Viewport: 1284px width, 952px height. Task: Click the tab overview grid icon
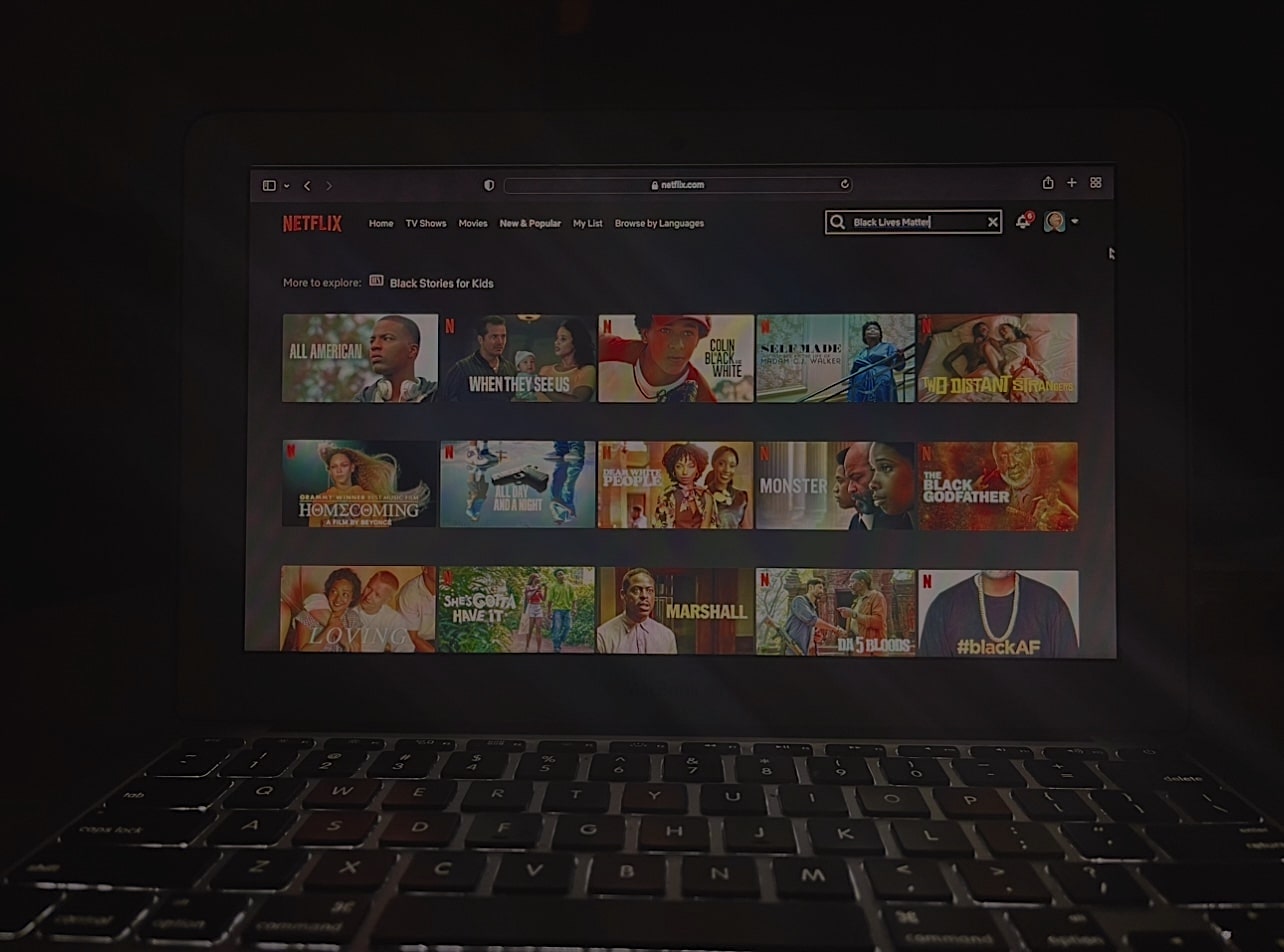1095,183
